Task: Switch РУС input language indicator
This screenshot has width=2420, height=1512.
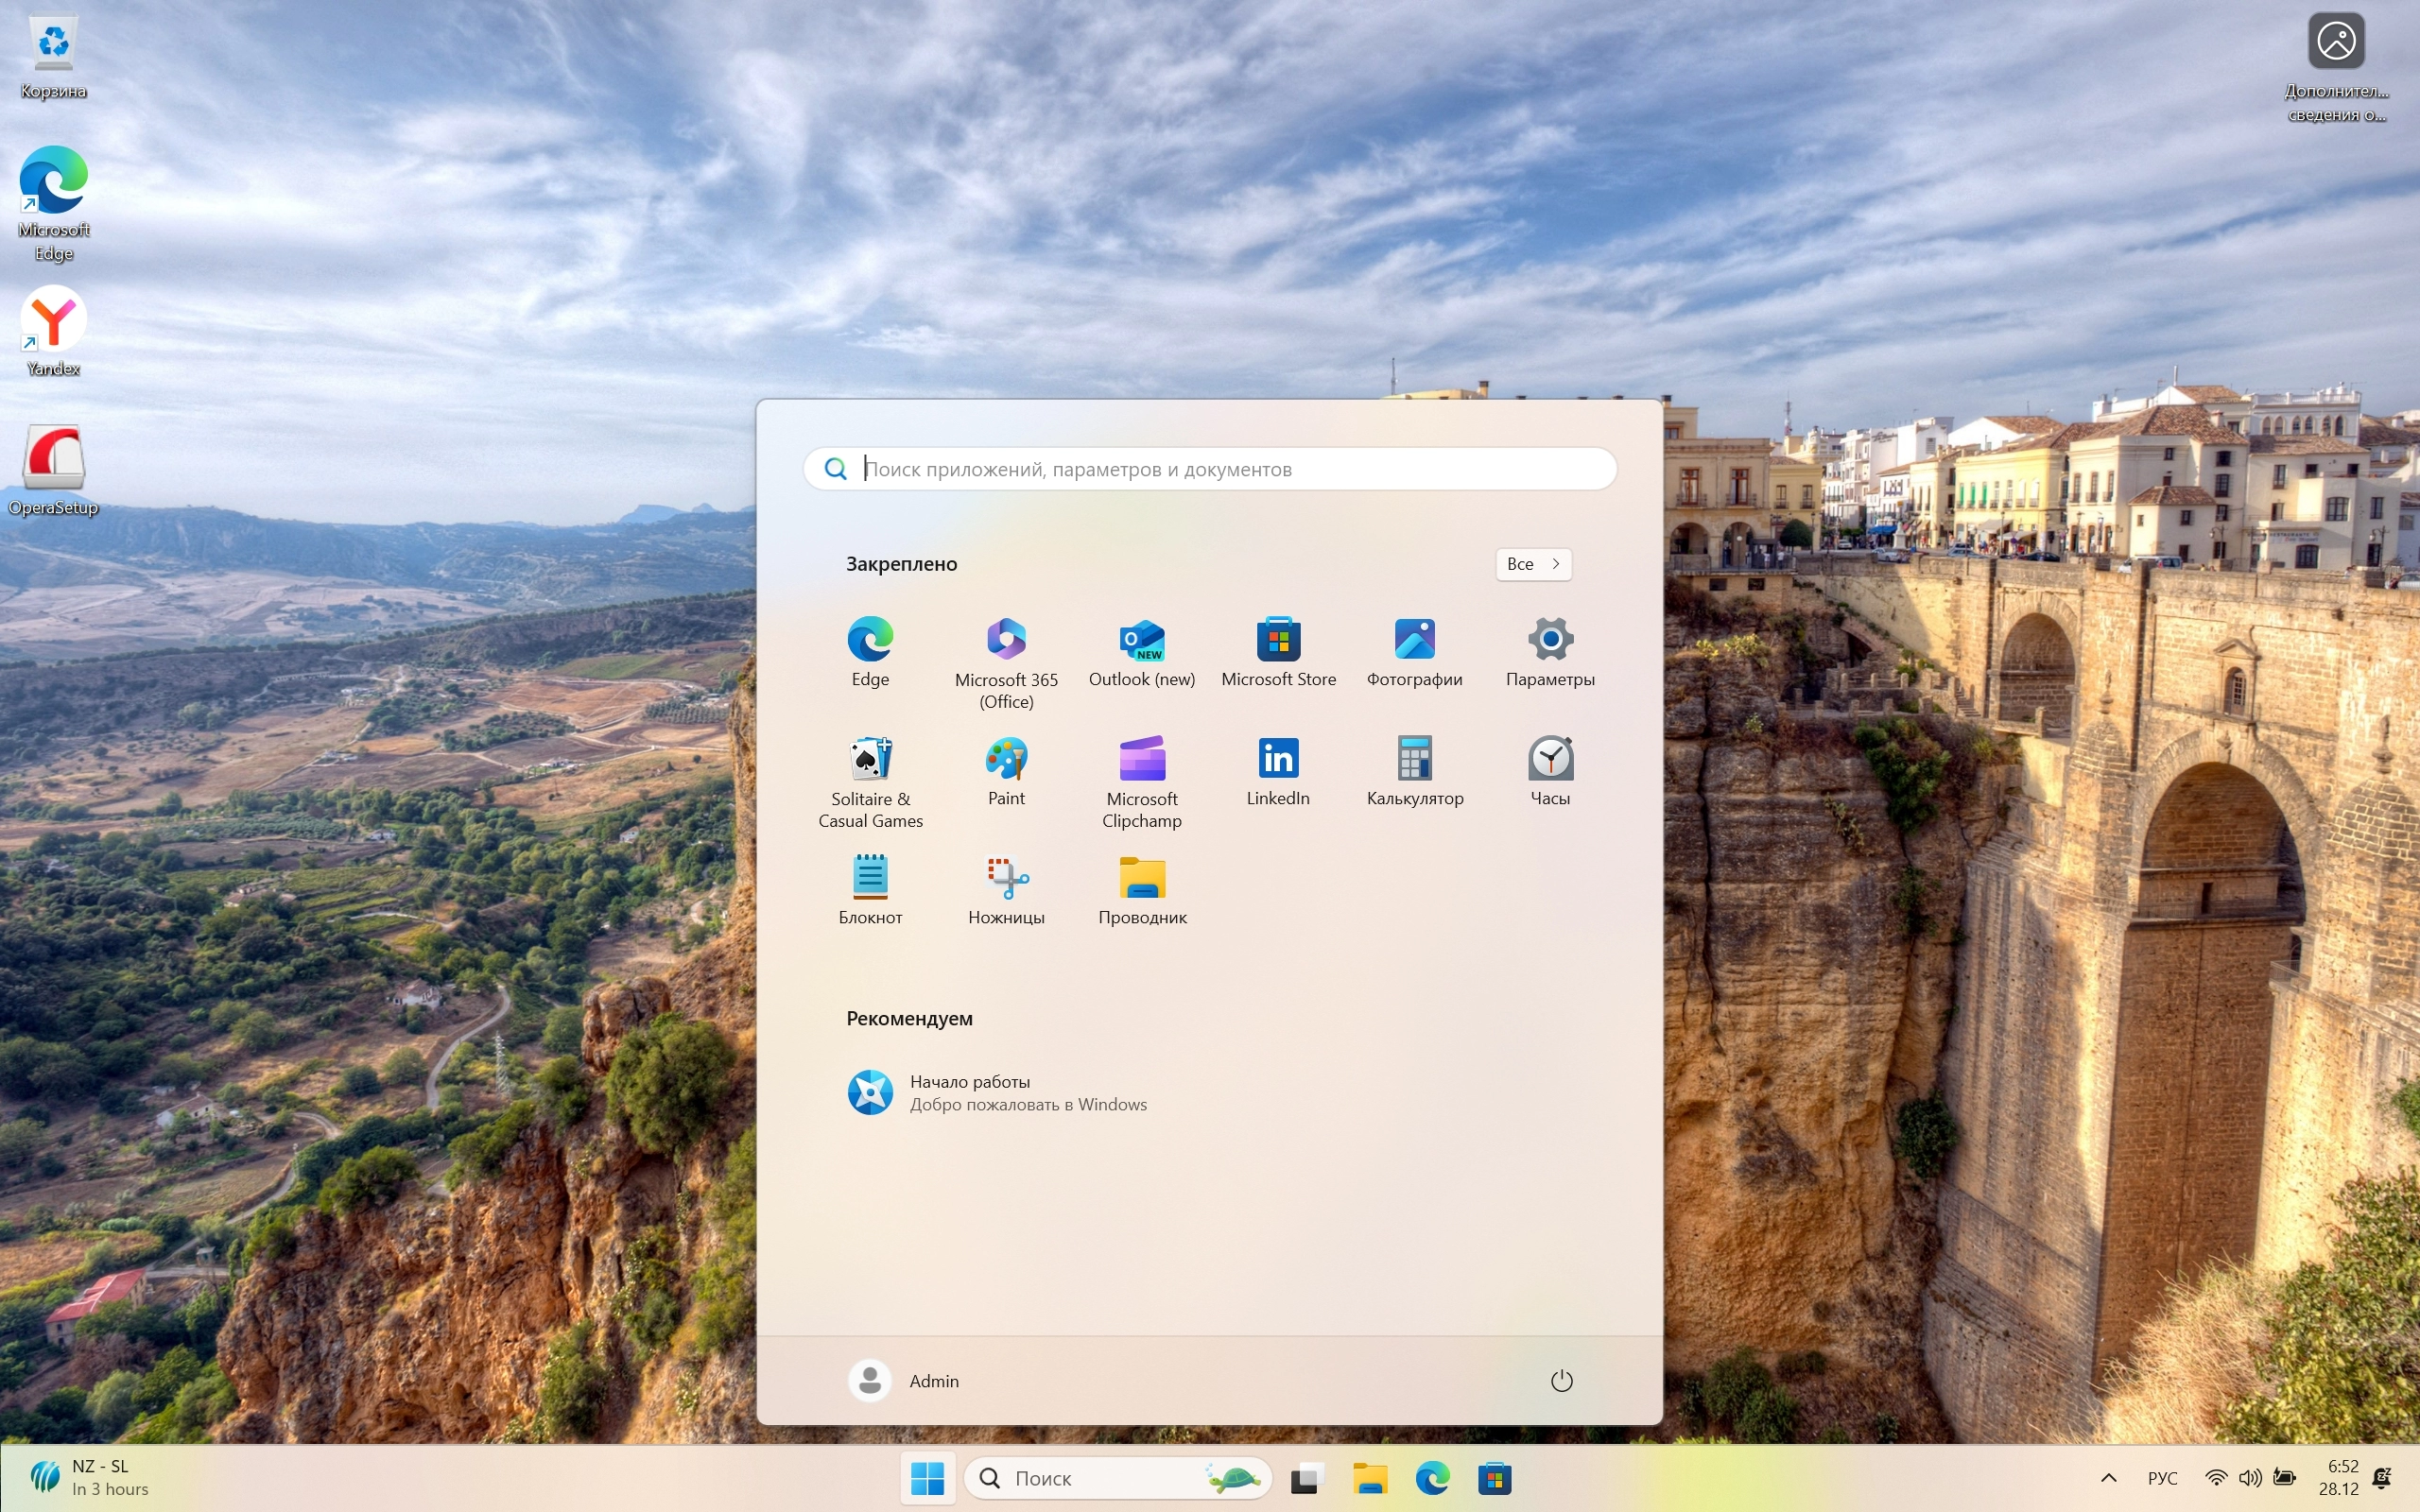Action: click(x=2162, y=1478)
